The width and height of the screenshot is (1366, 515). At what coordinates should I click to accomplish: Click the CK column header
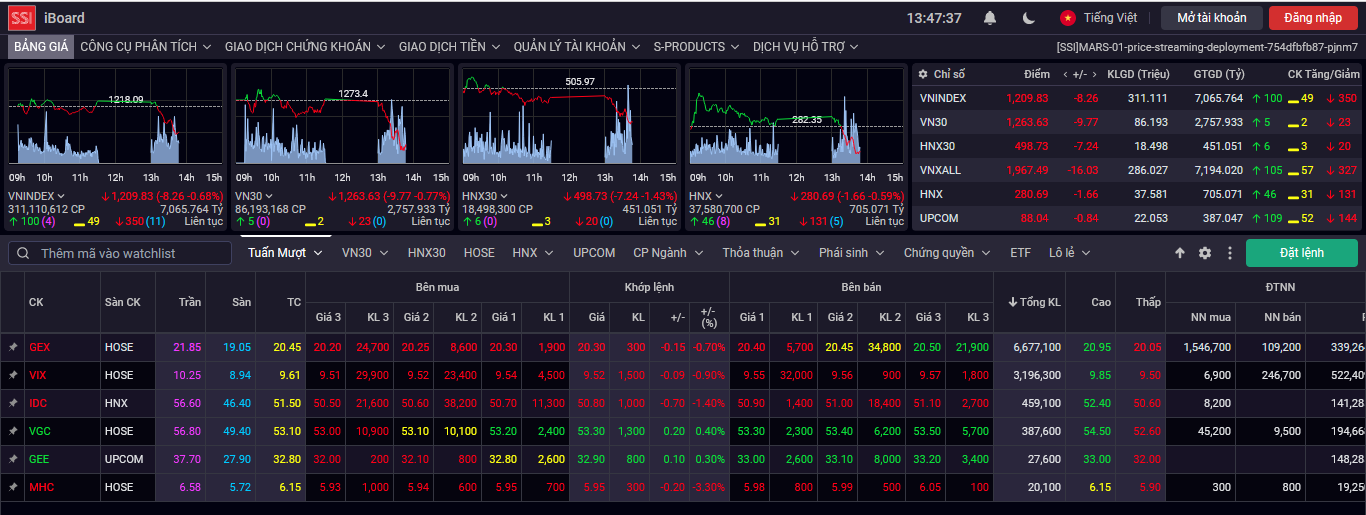point(36,302)
